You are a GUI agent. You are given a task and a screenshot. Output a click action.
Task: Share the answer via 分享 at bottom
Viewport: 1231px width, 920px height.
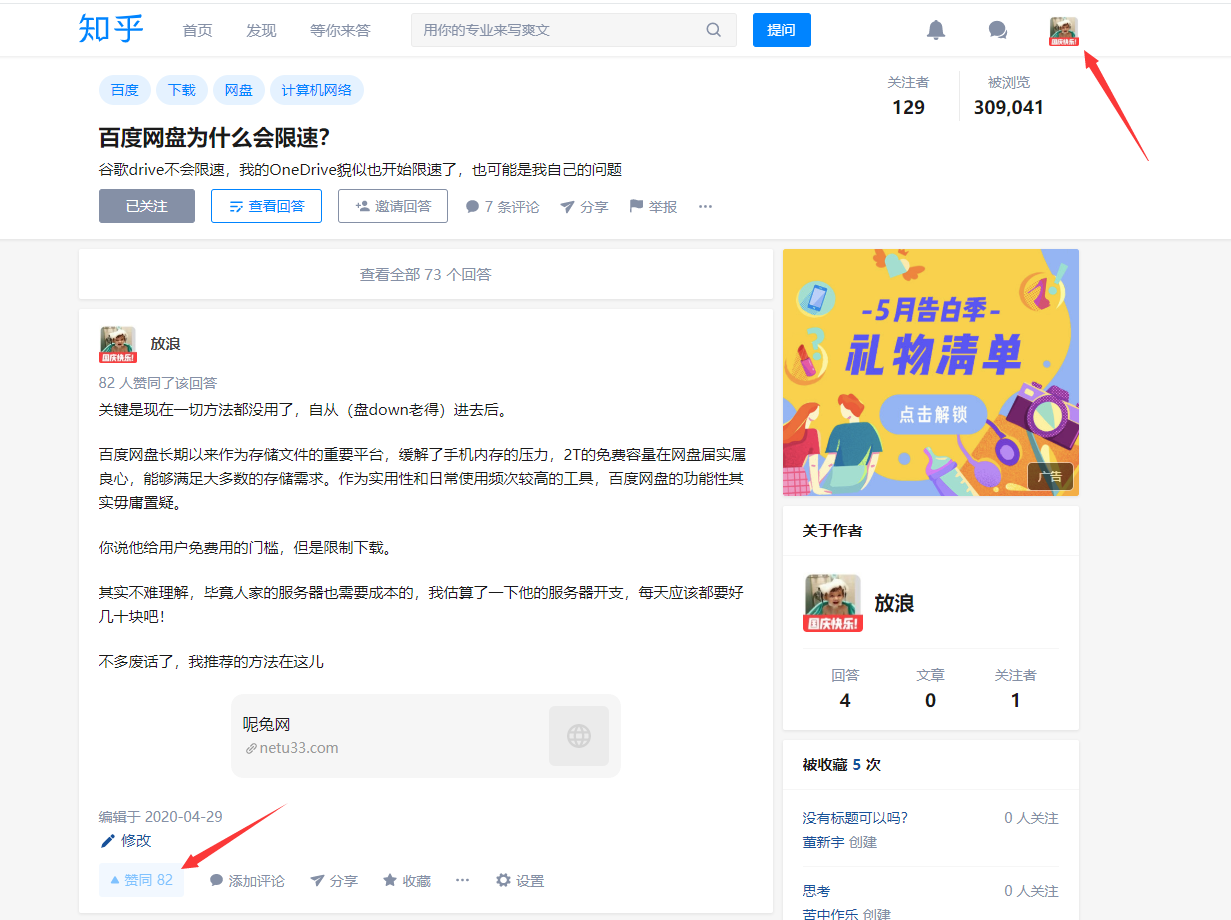click(x=334, y=881)
